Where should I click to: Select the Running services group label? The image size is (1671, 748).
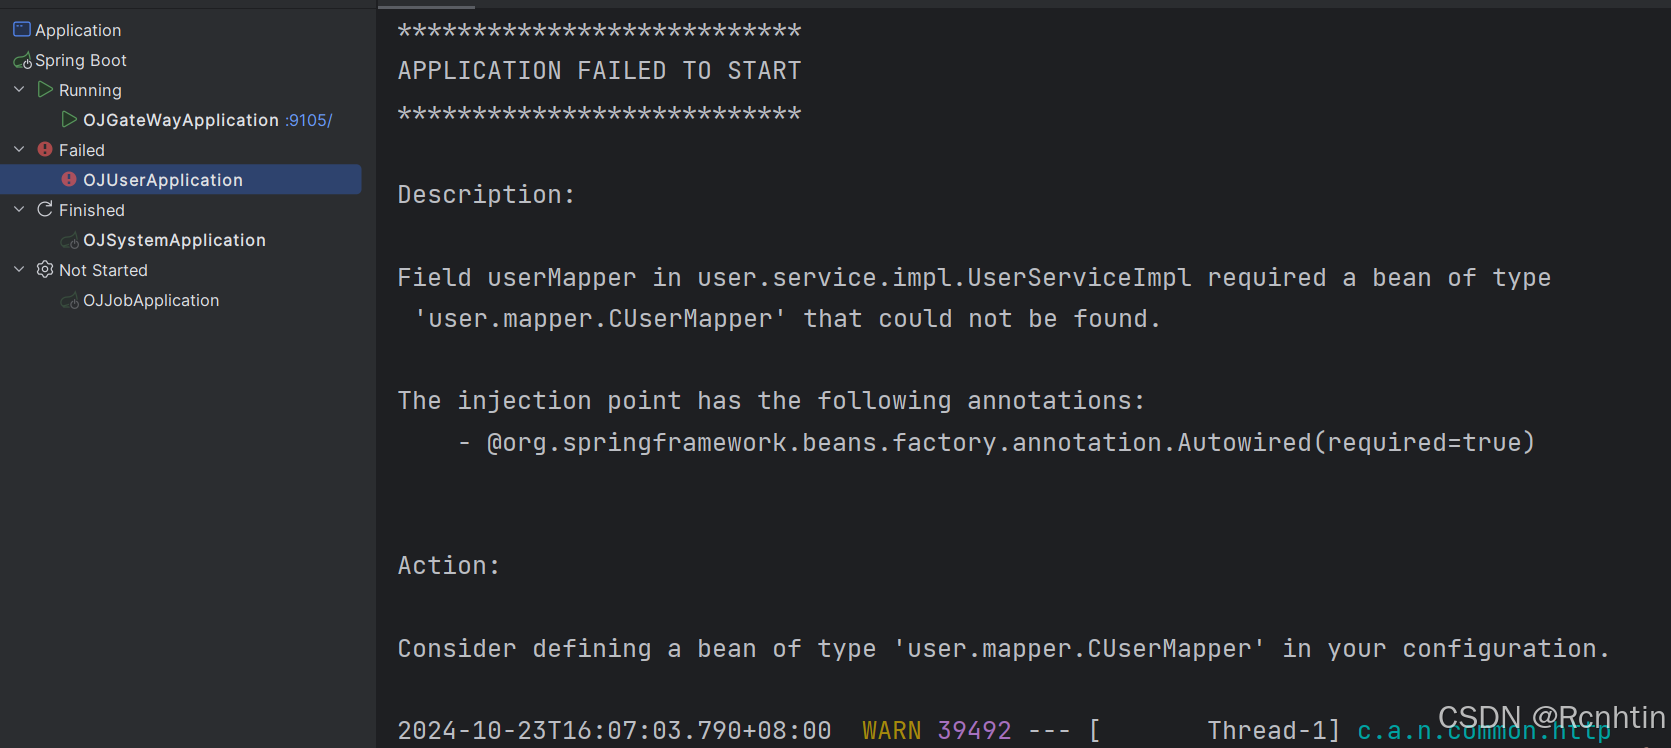click(x=90, y=89)
